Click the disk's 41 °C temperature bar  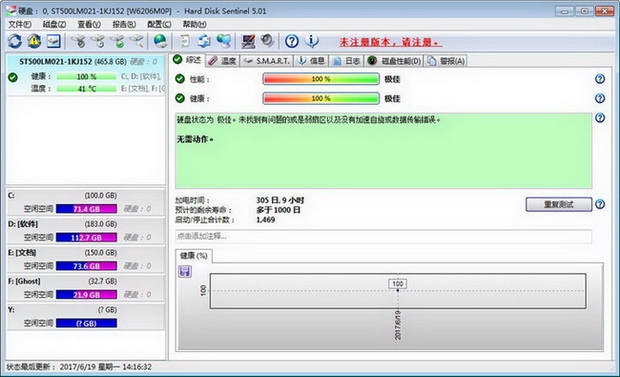pos(87,89)
